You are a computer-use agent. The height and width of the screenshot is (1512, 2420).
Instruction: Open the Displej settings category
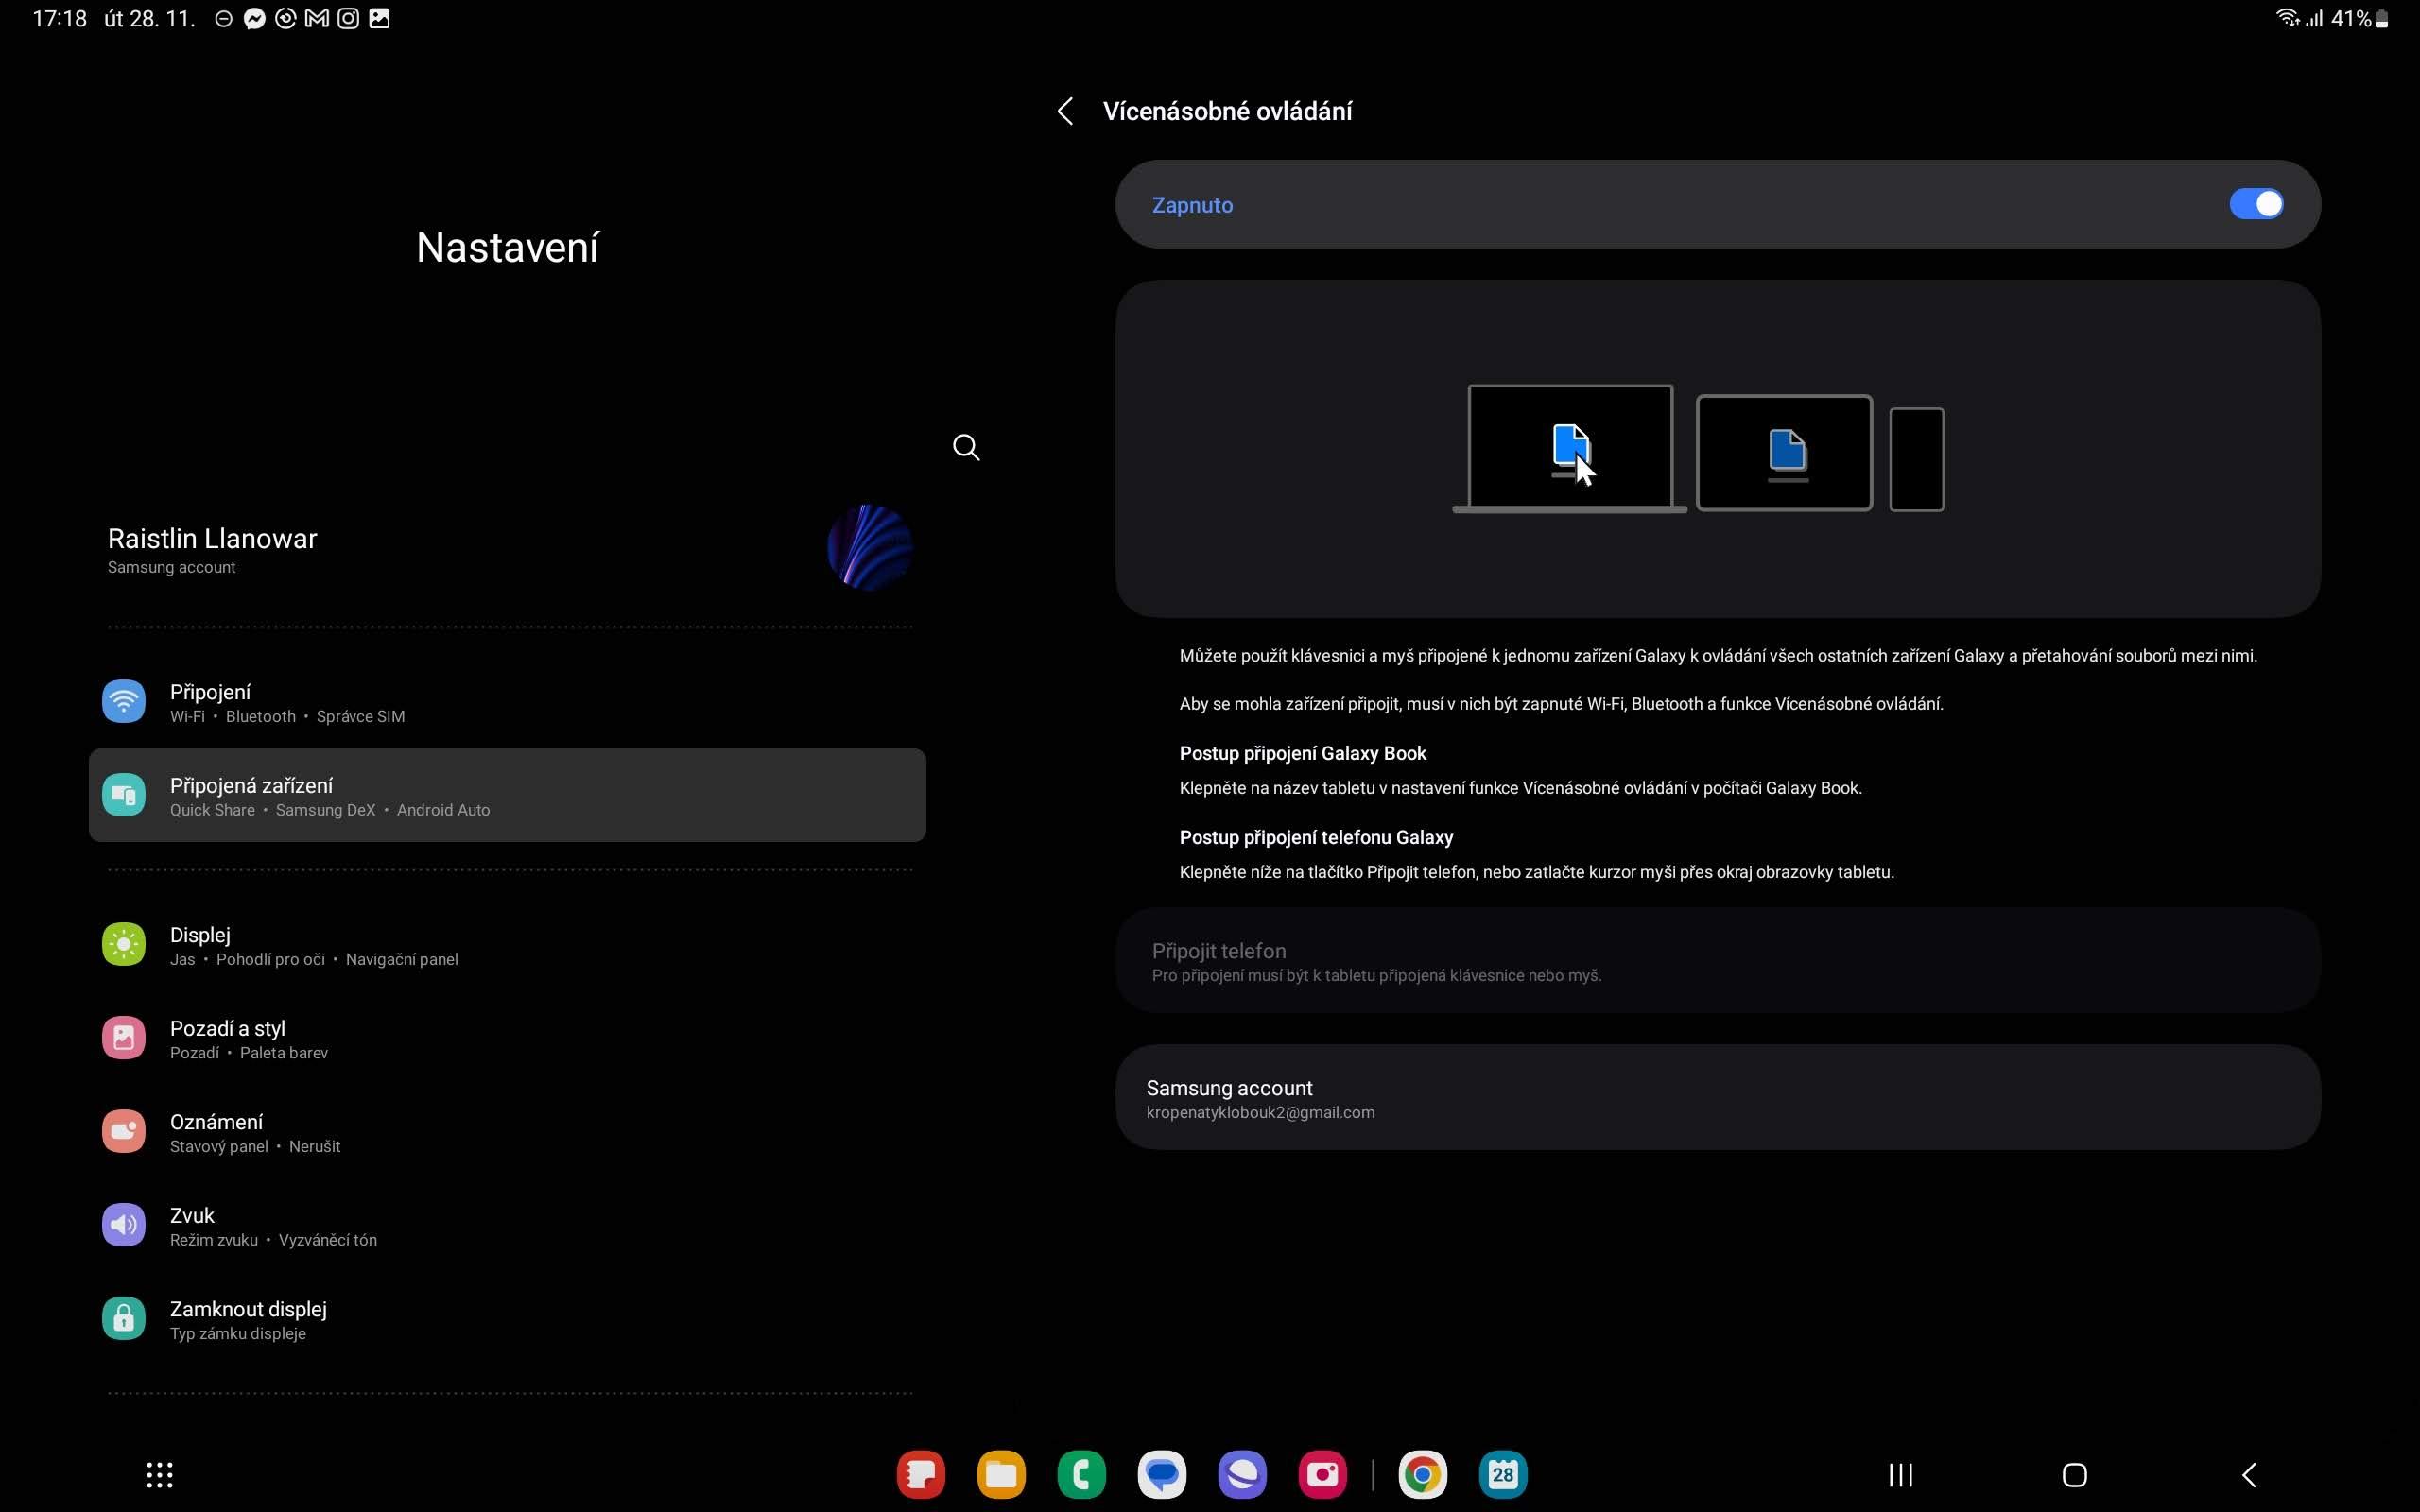[x=507, y=945]
